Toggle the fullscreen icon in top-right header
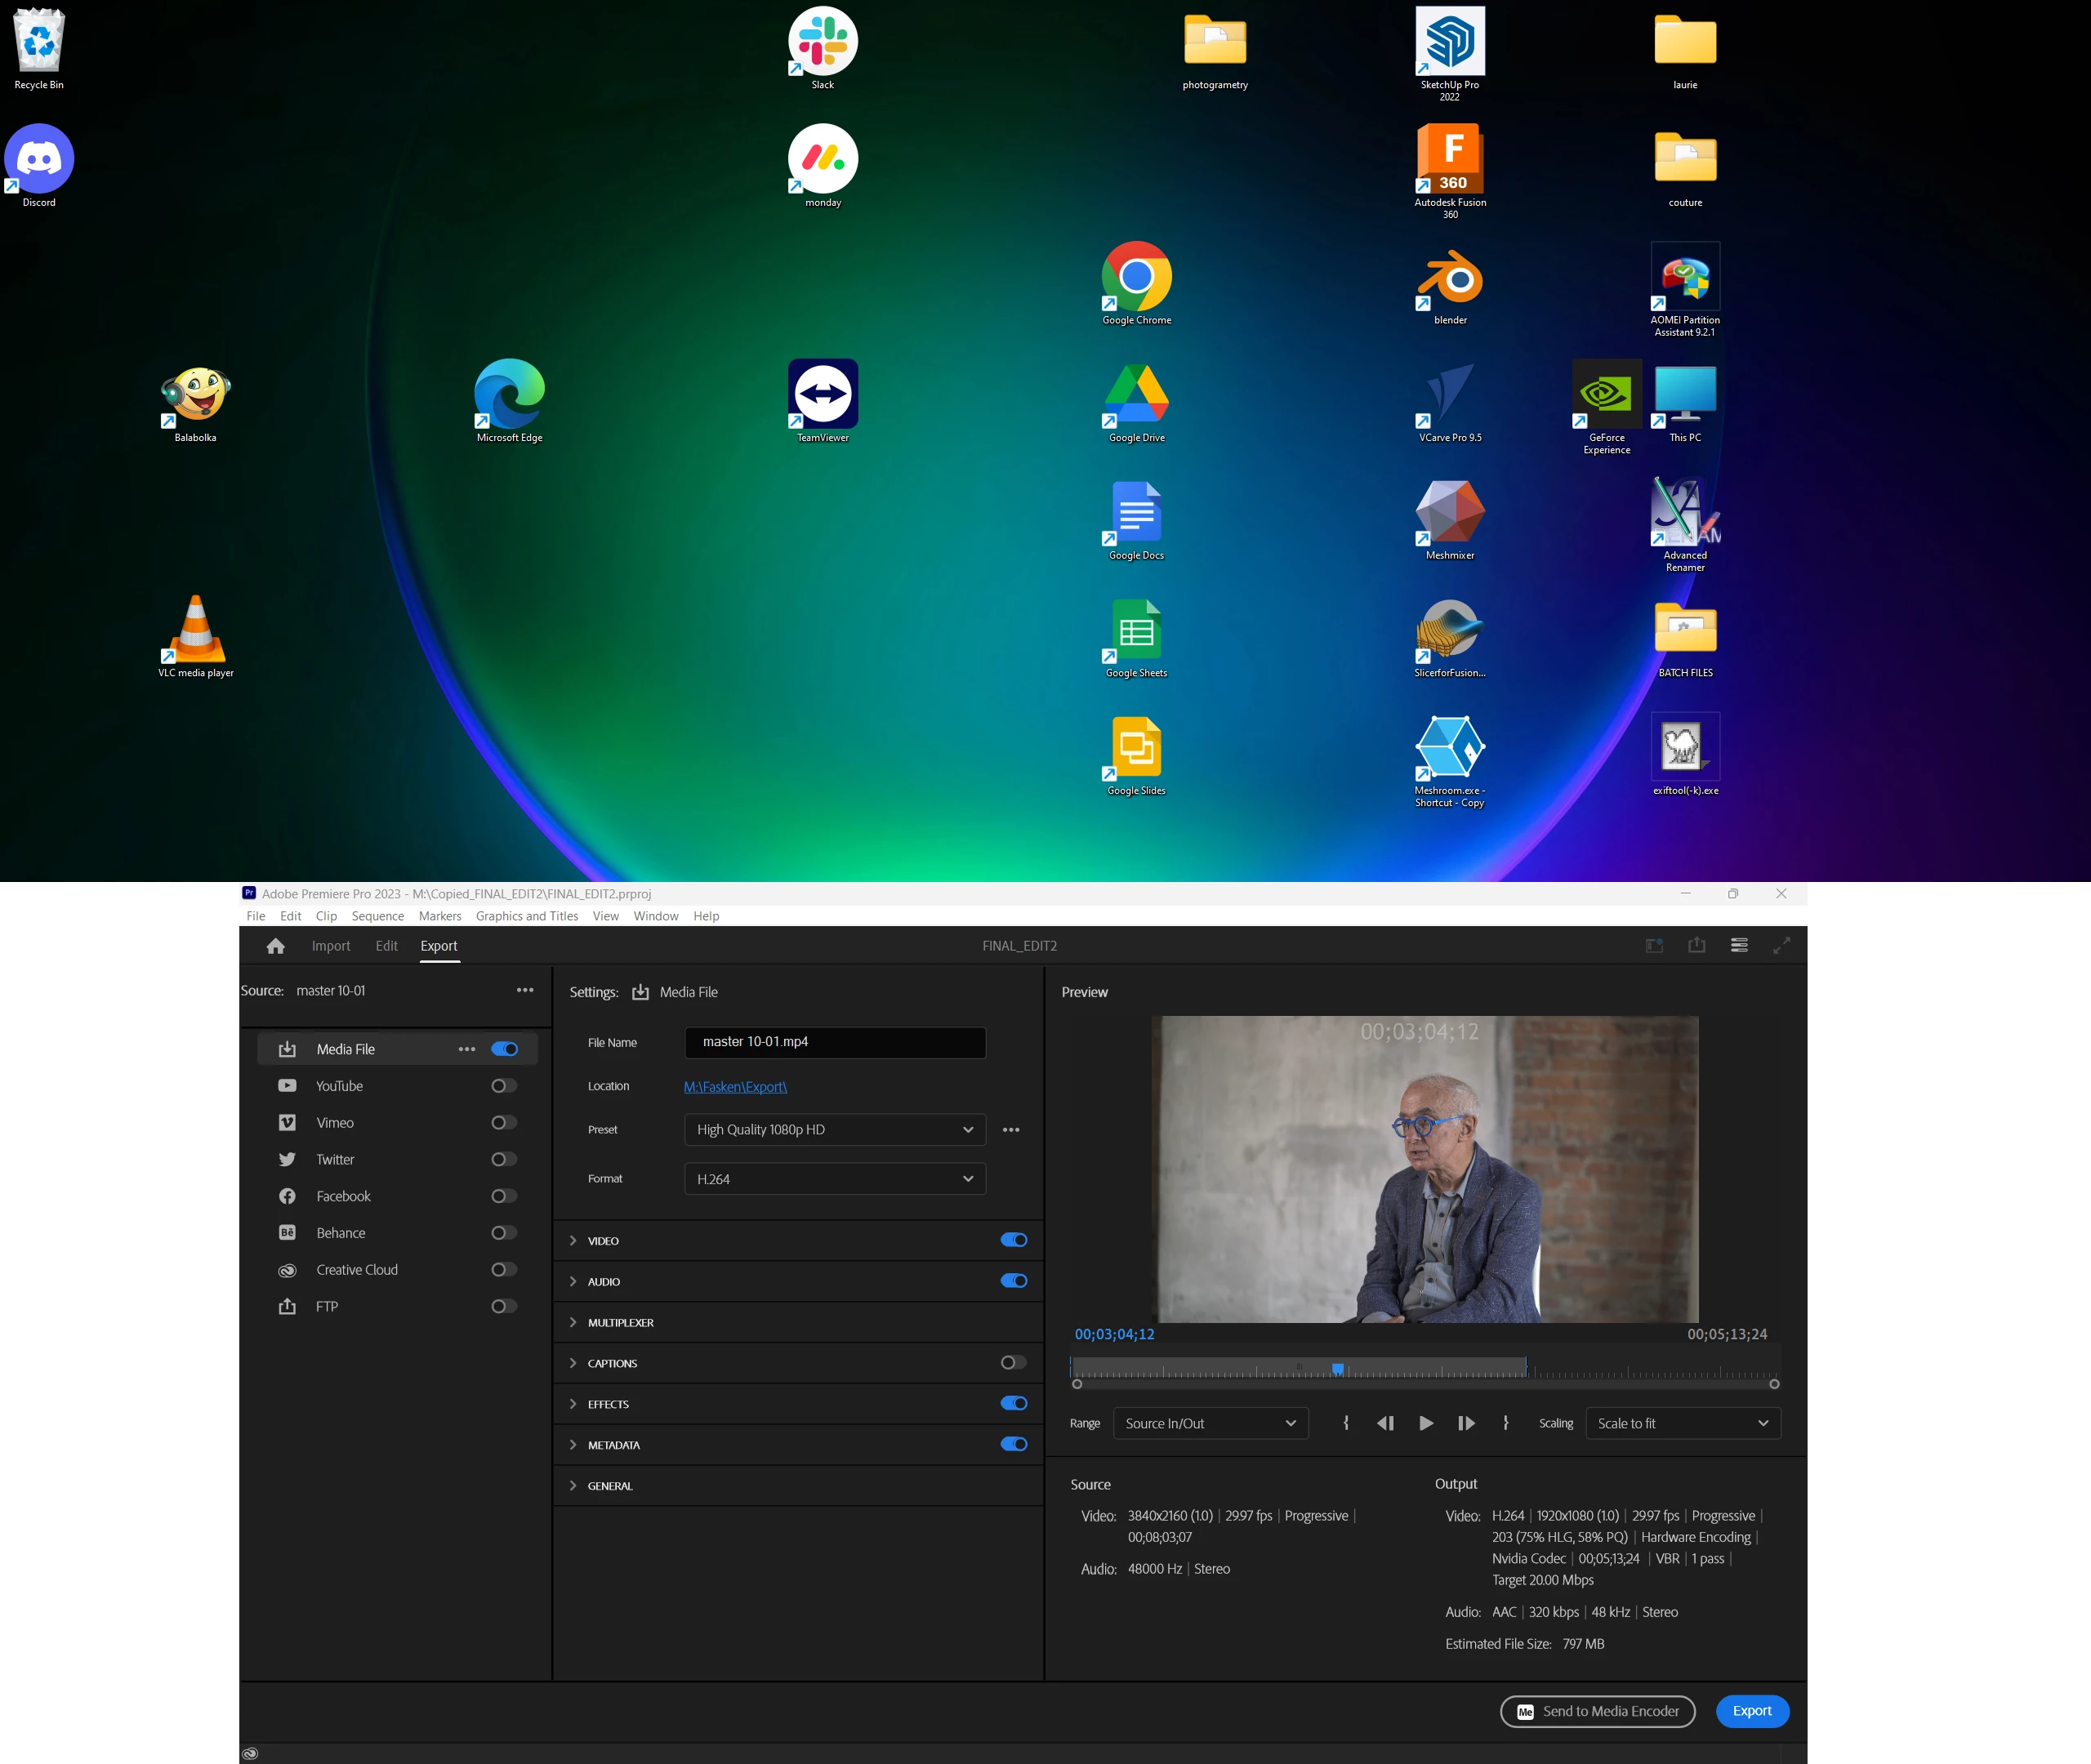The height and width of the screenshot is (1764, 2091). [1781, 946]
